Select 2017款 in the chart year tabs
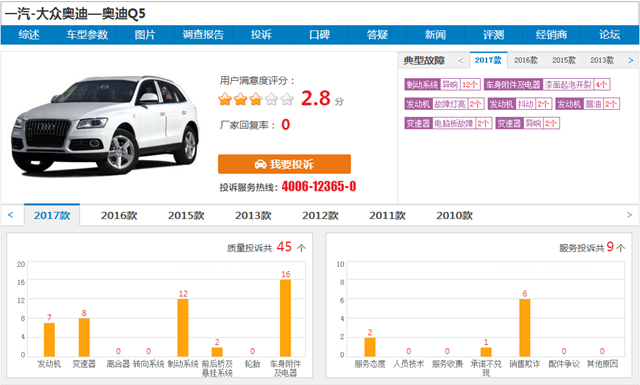The width and height of the screenshot is (640, 385). pyautogui.click(x=52, y=215)
